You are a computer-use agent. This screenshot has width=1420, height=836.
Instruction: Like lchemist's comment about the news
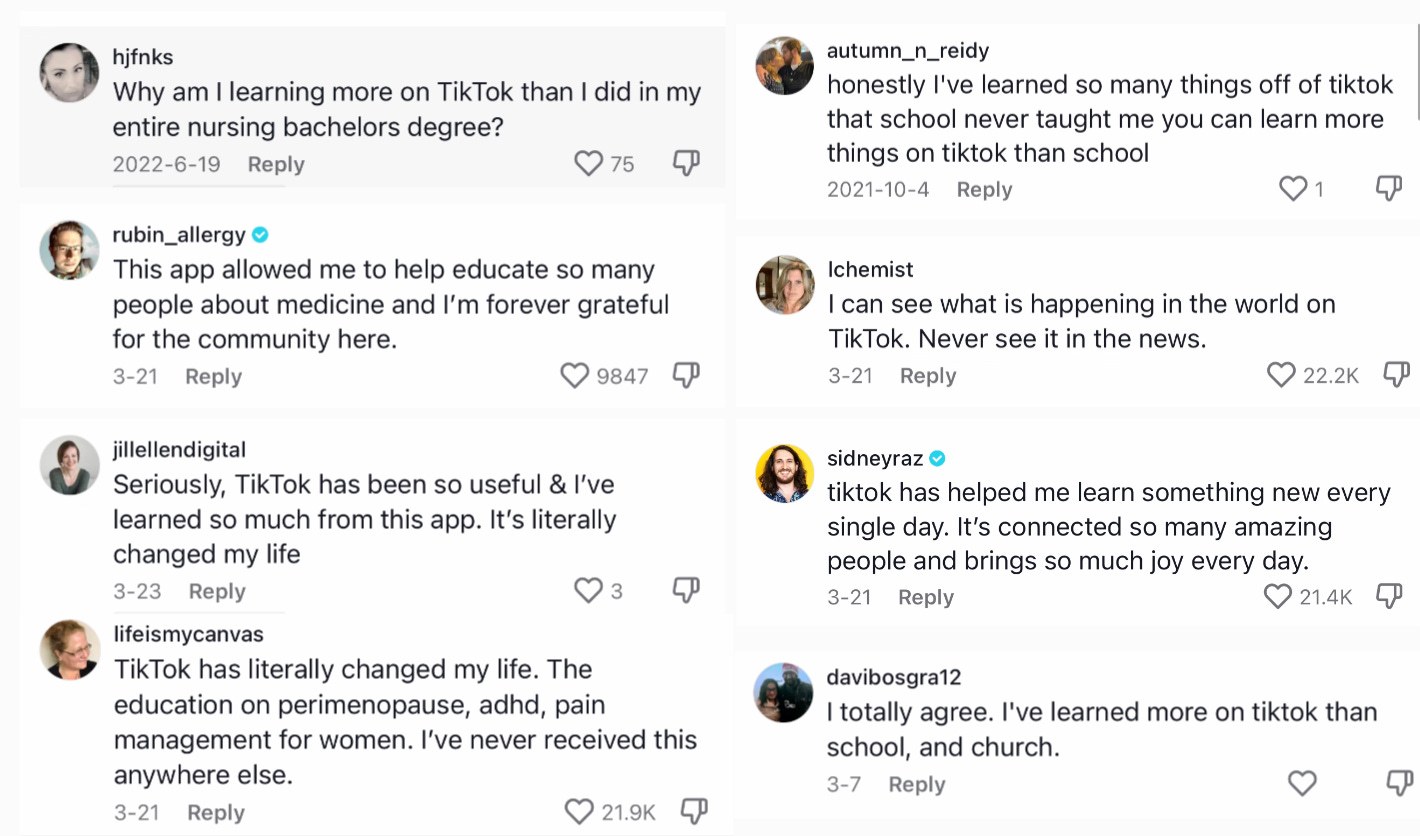[1281, 375]
